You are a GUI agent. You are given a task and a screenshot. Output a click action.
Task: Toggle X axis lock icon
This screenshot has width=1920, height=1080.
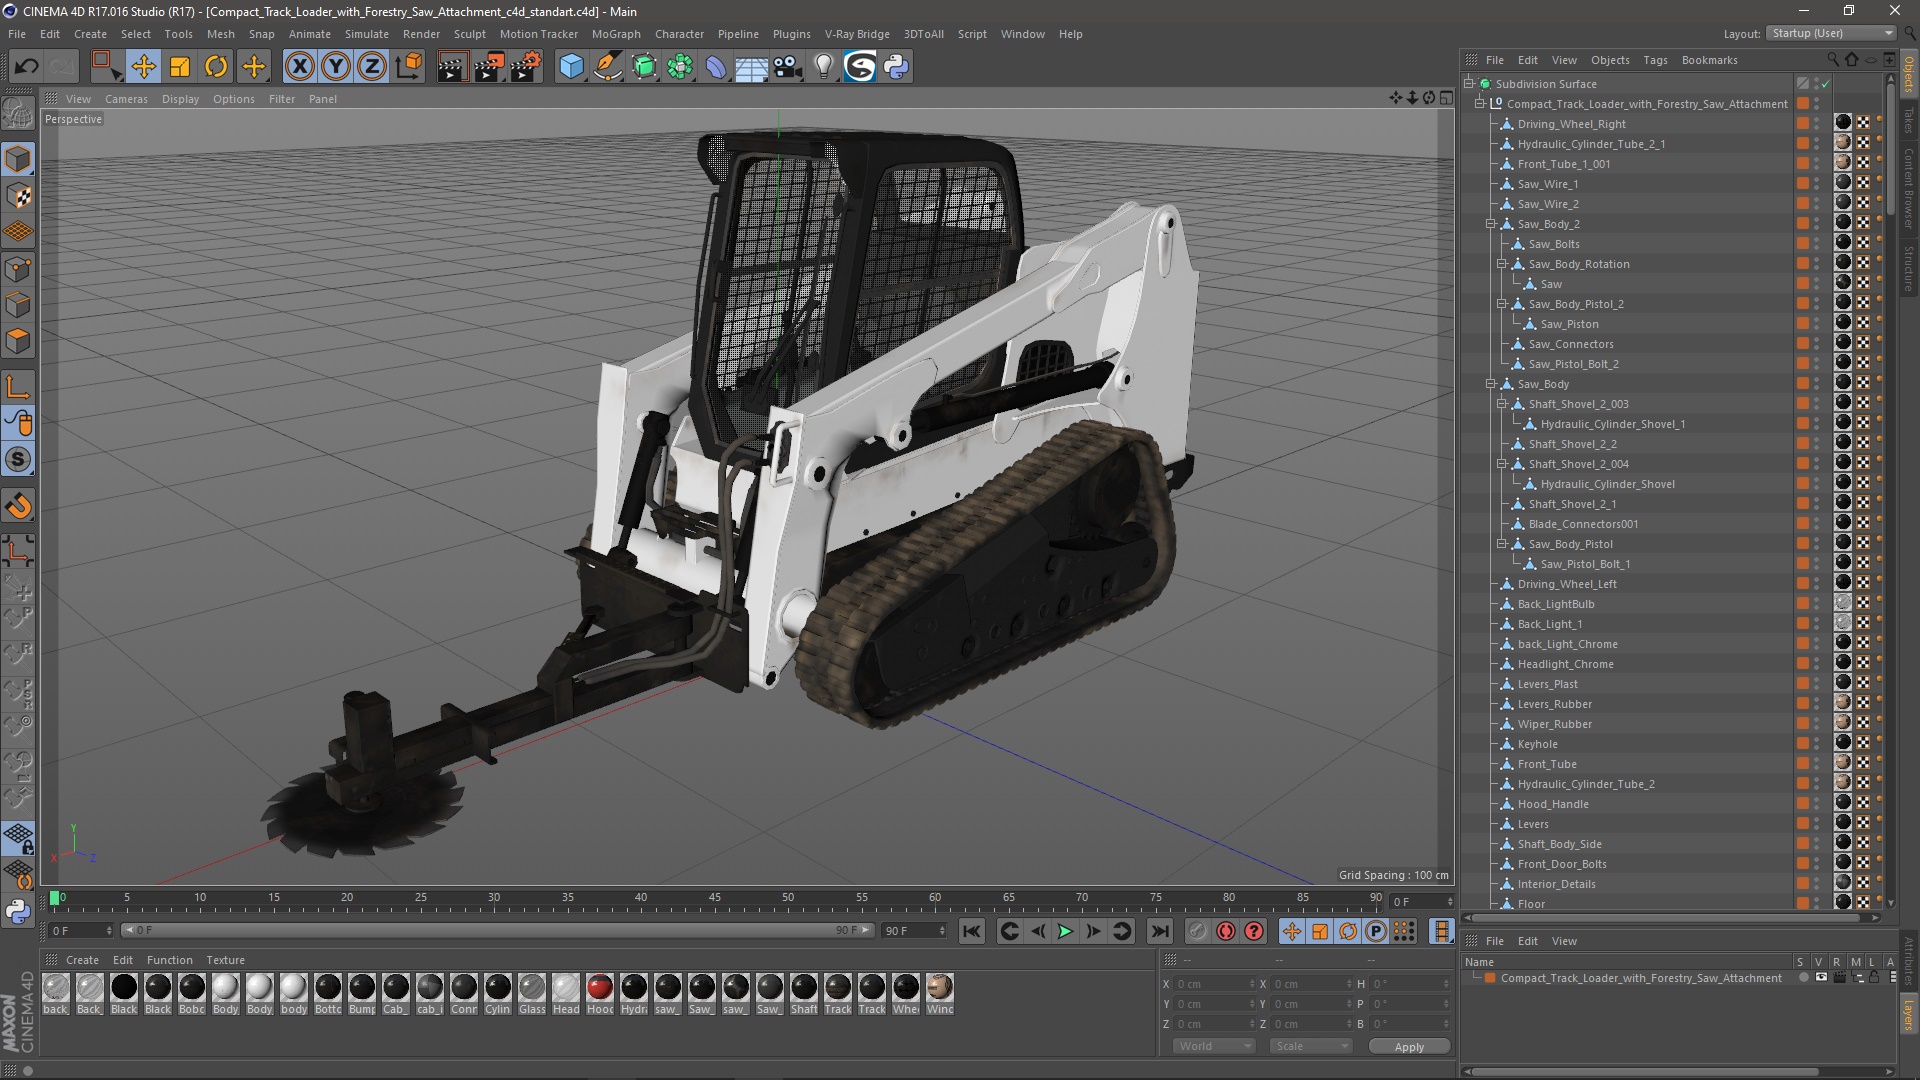pos(299,67)
